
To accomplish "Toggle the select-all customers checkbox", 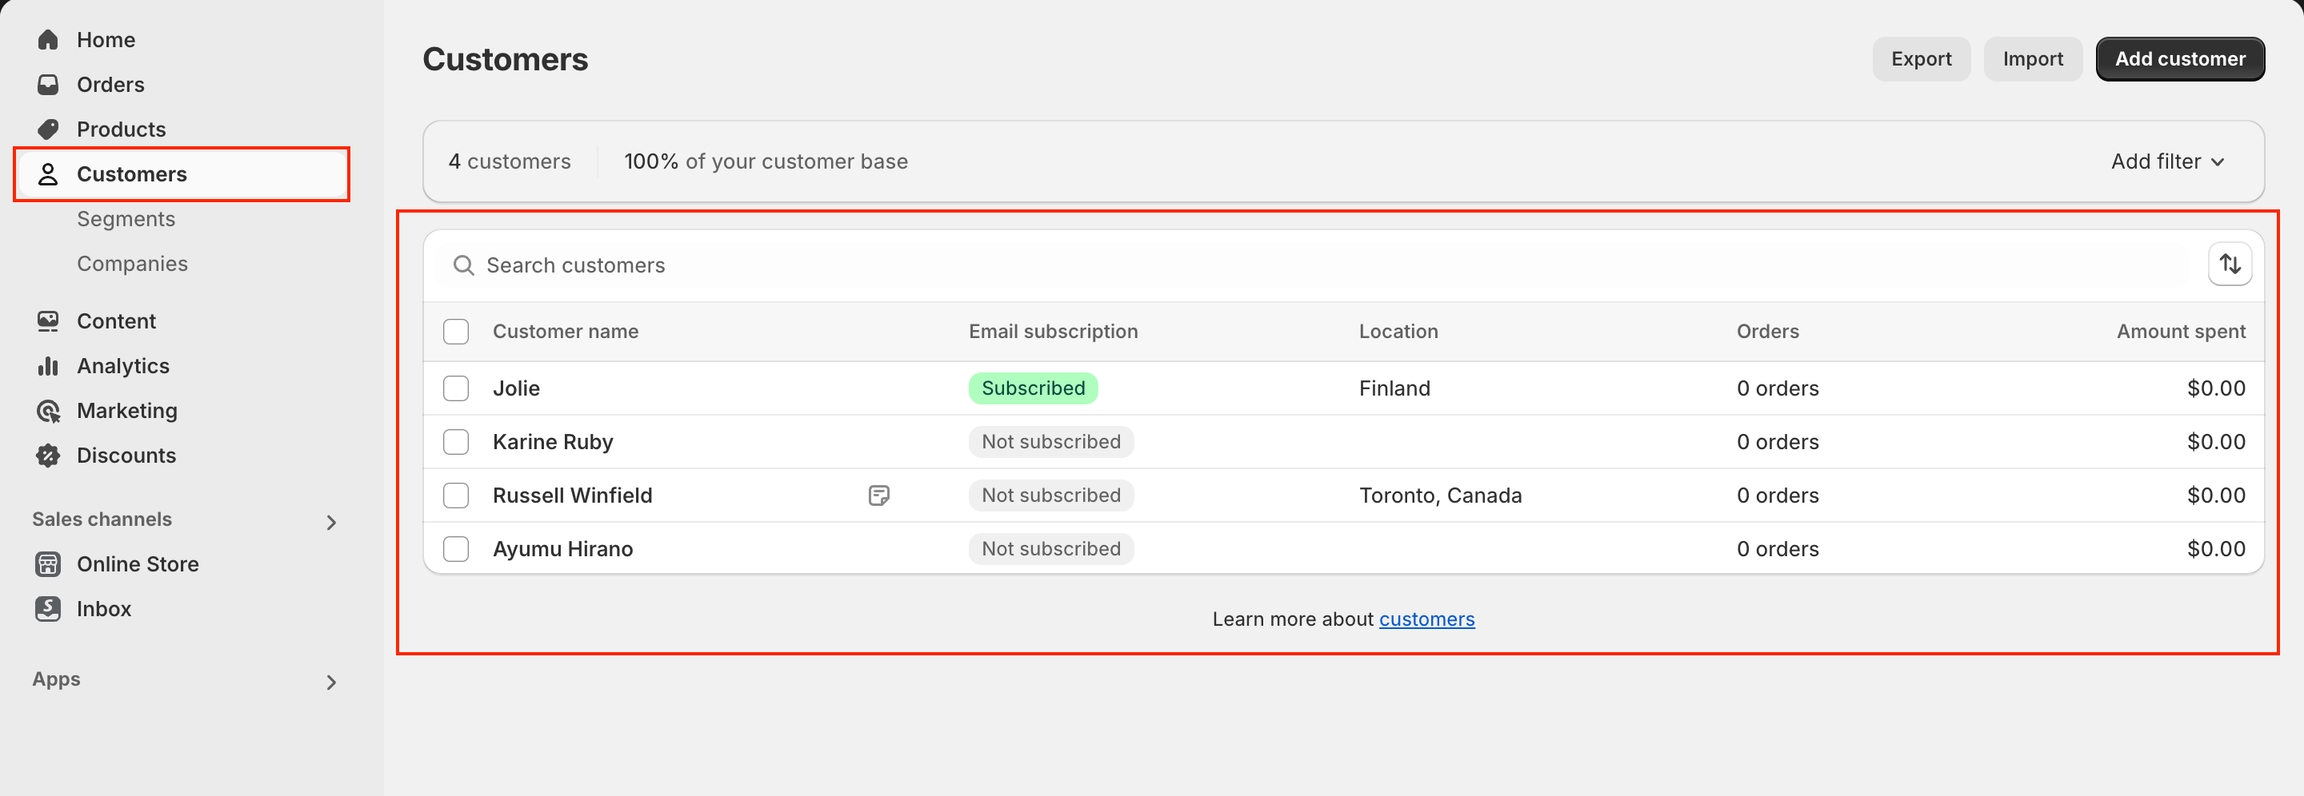I will coord(456,332).
